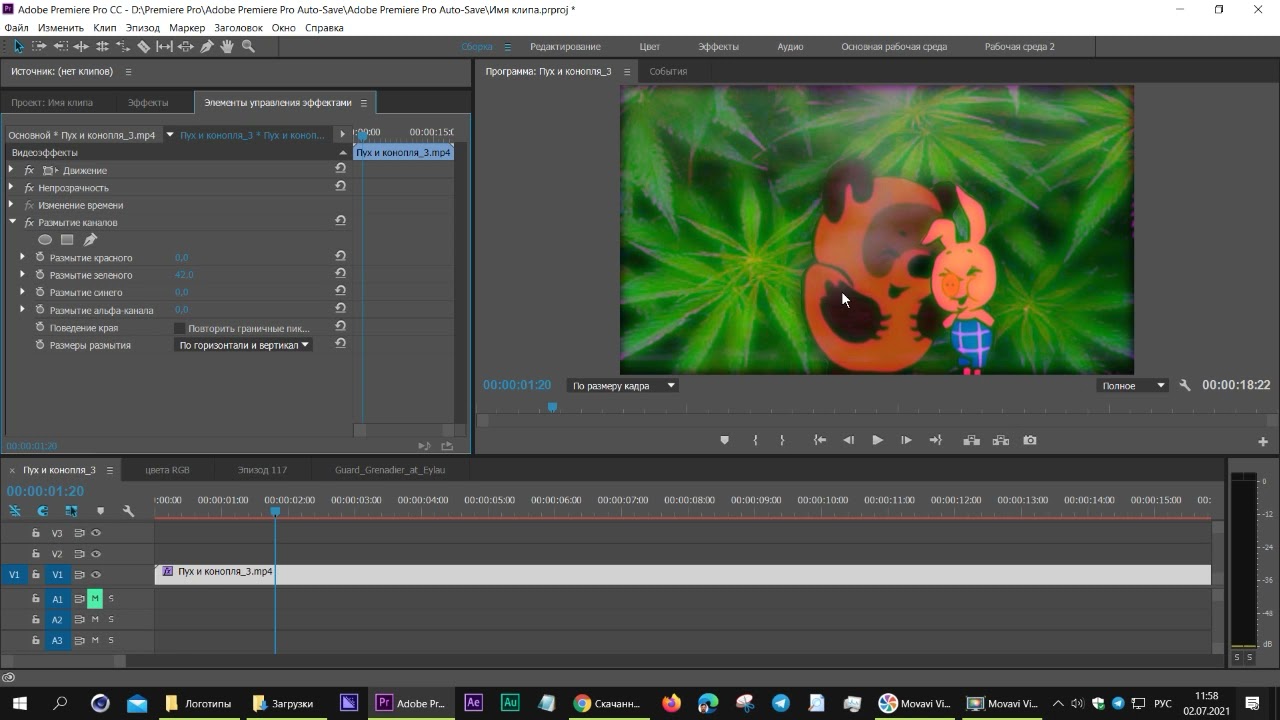Toggle visibility of track V2
Viewport: 1280px width, 720px height.
pos(96,554)
